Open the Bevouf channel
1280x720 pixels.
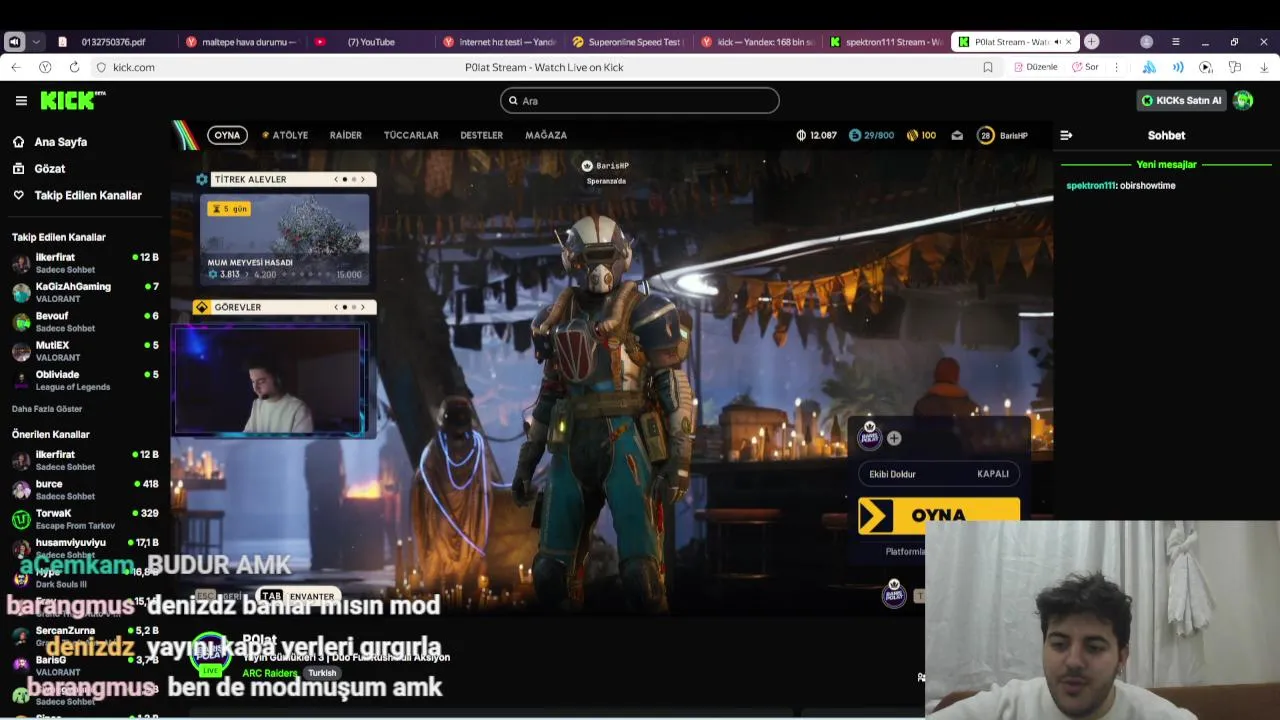85,321
